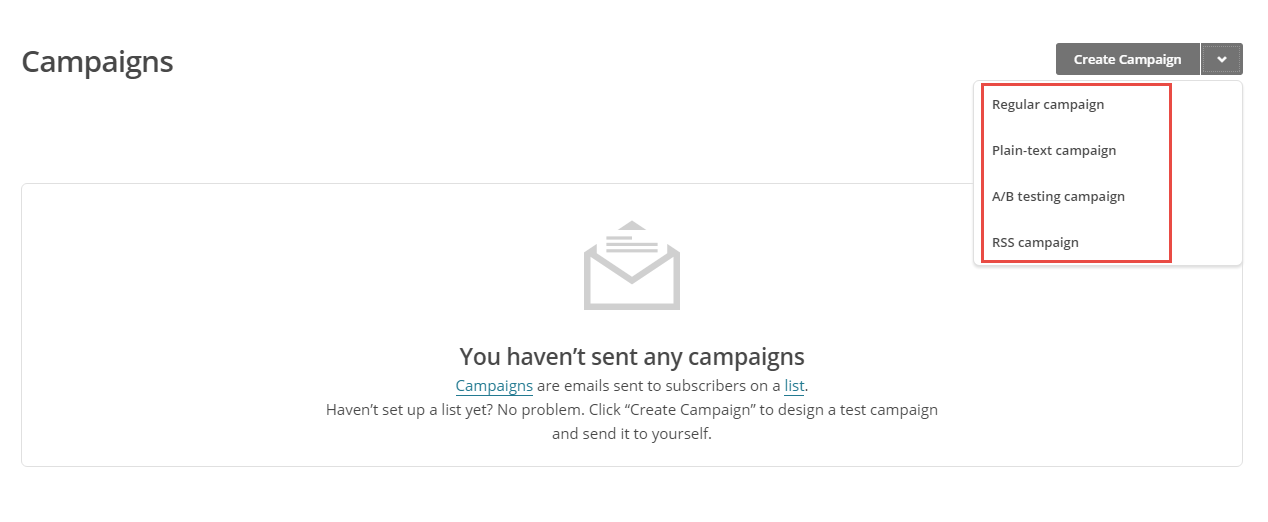Click the 'and send it to yourself.' line
Screen dimensions: 1268x522
point(632,435)
